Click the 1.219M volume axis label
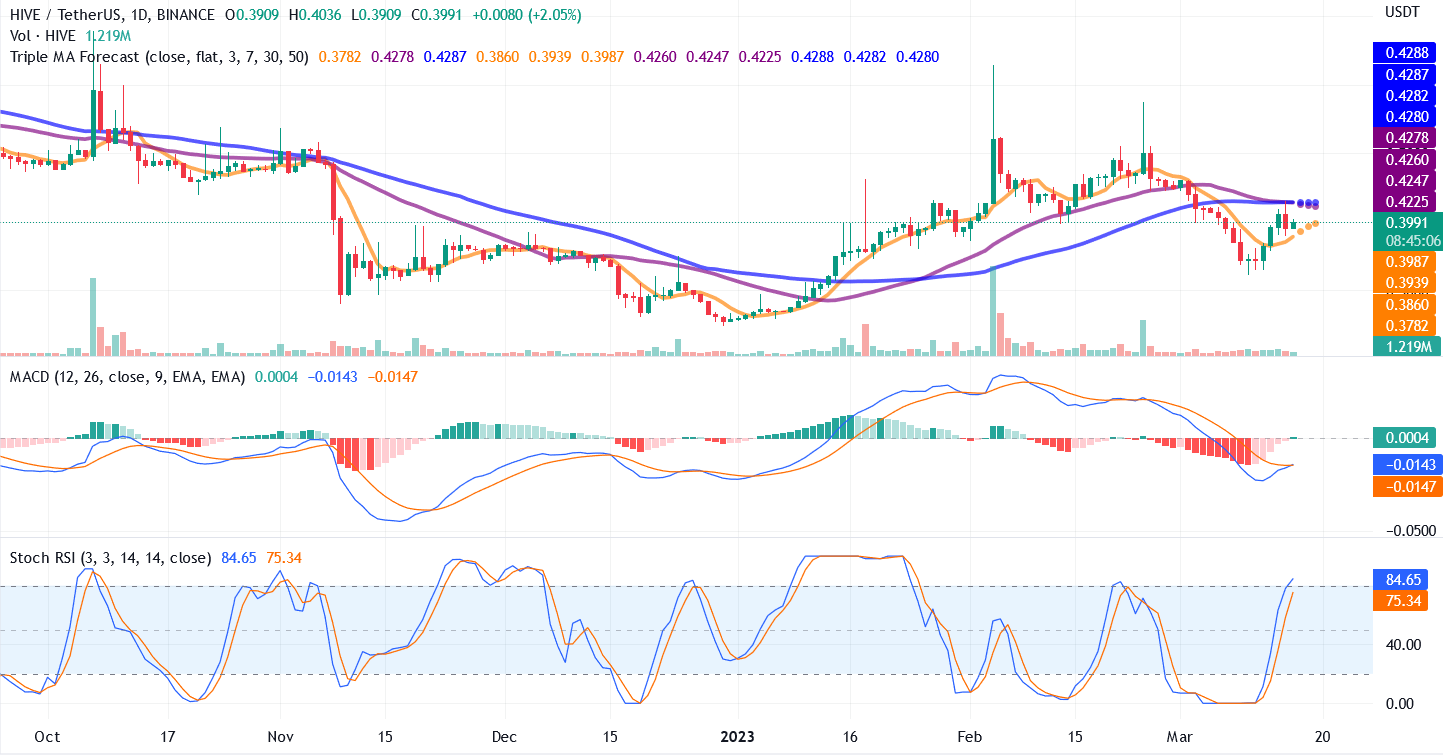The height and width of the screenshot is (755, 1443). [1407, 346]
